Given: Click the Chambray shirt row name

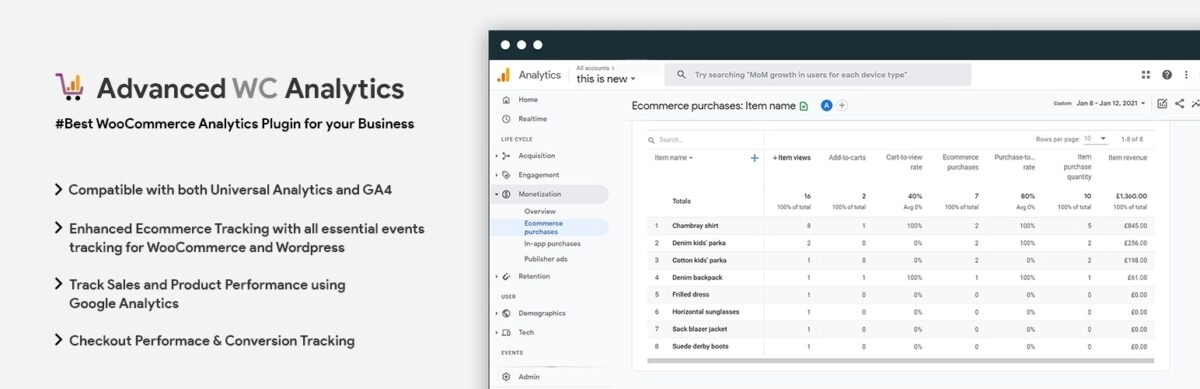Looking at the screenshot, I should point(694,226).
